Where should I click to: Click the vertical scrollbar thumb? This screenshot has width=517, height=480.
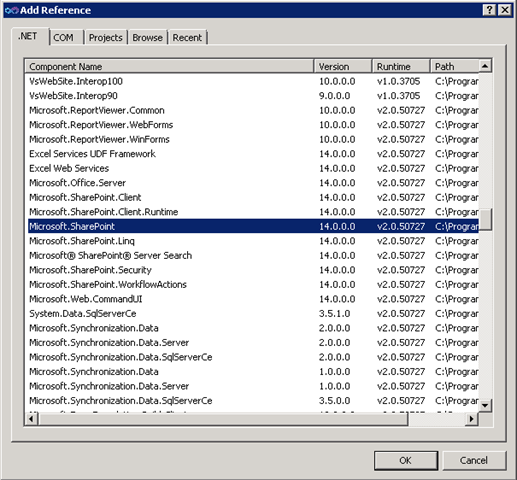coord(485,219)
